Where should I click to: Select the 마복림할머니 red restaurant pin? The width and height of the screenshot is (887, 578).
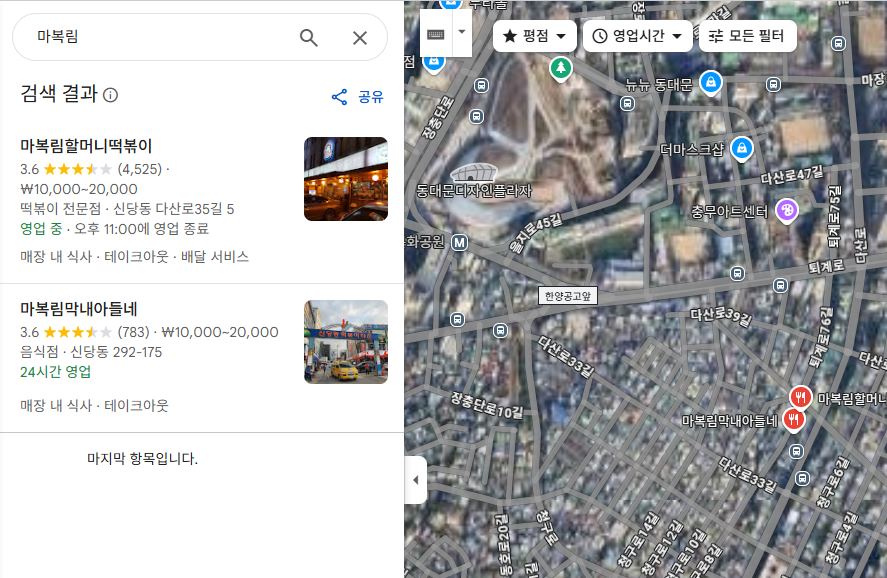tap(800, 398)
